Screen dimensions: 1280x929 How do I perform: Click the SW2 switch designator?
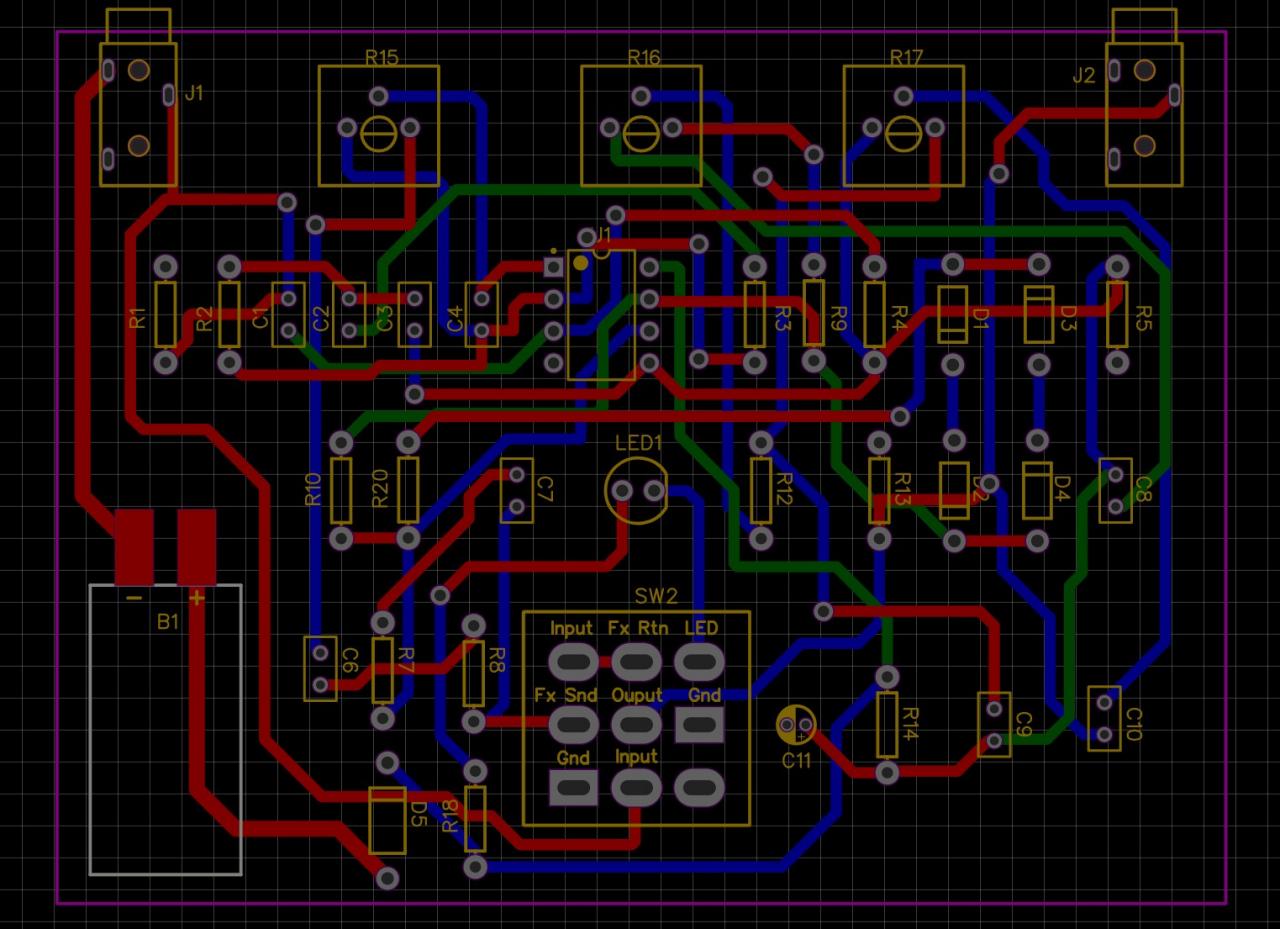click(x=657, y=597)
